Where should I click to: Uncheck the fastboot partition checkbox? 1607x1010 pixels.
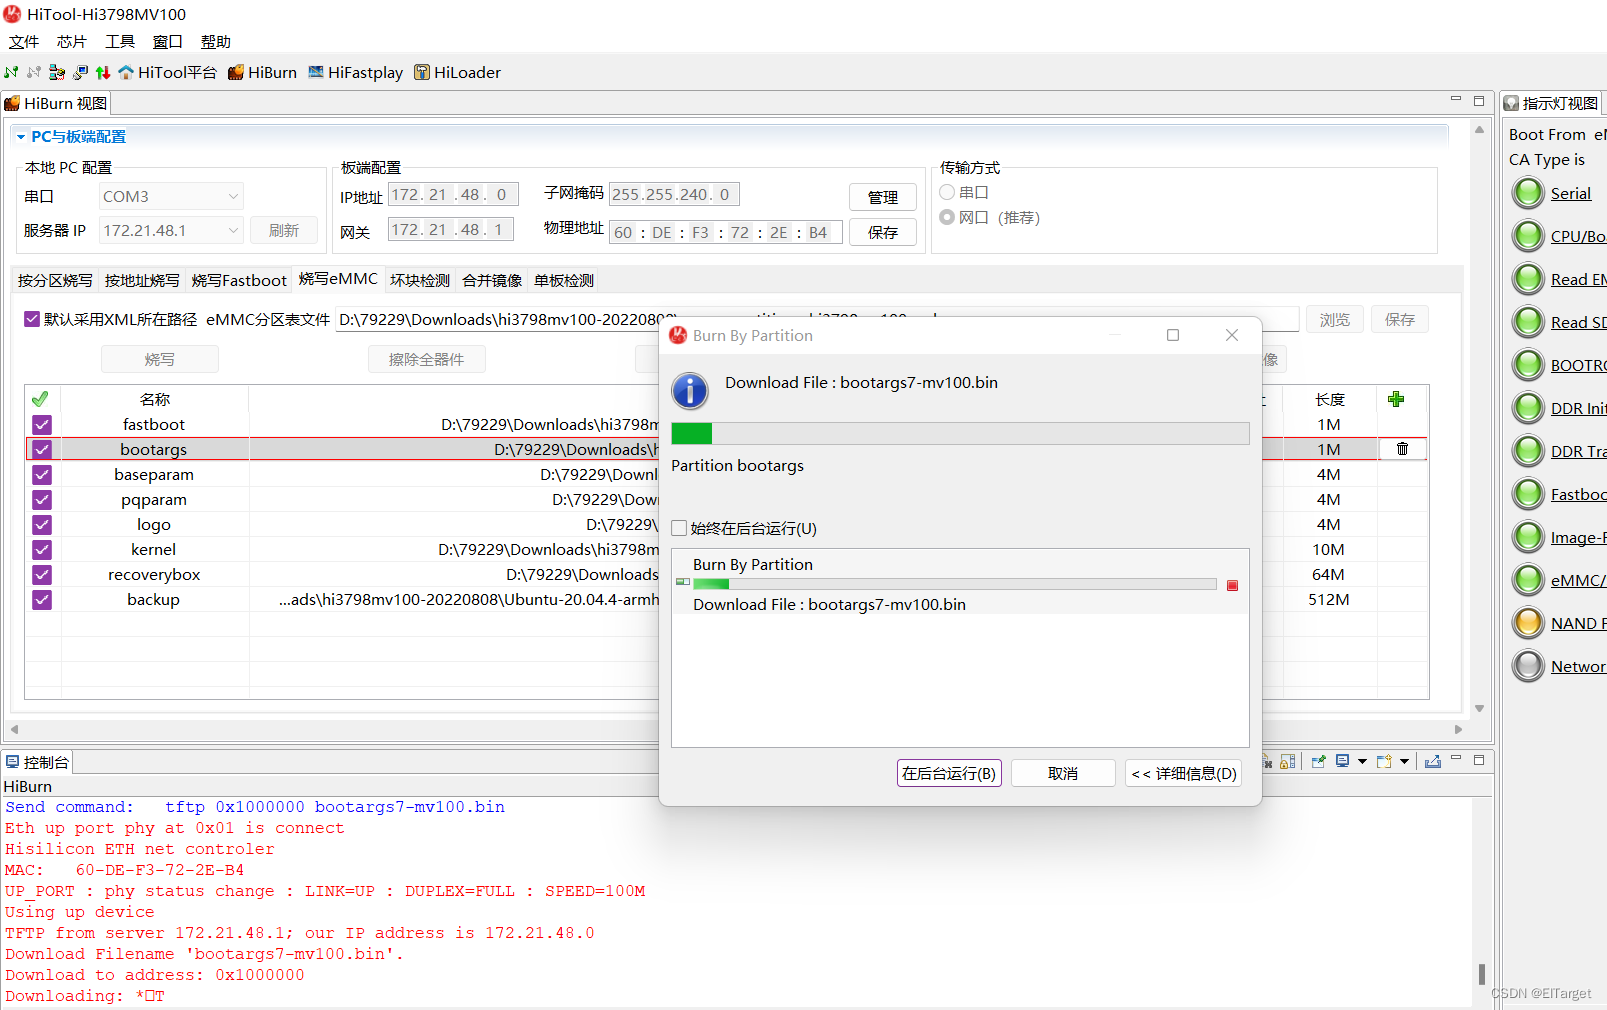click(41, 424)
